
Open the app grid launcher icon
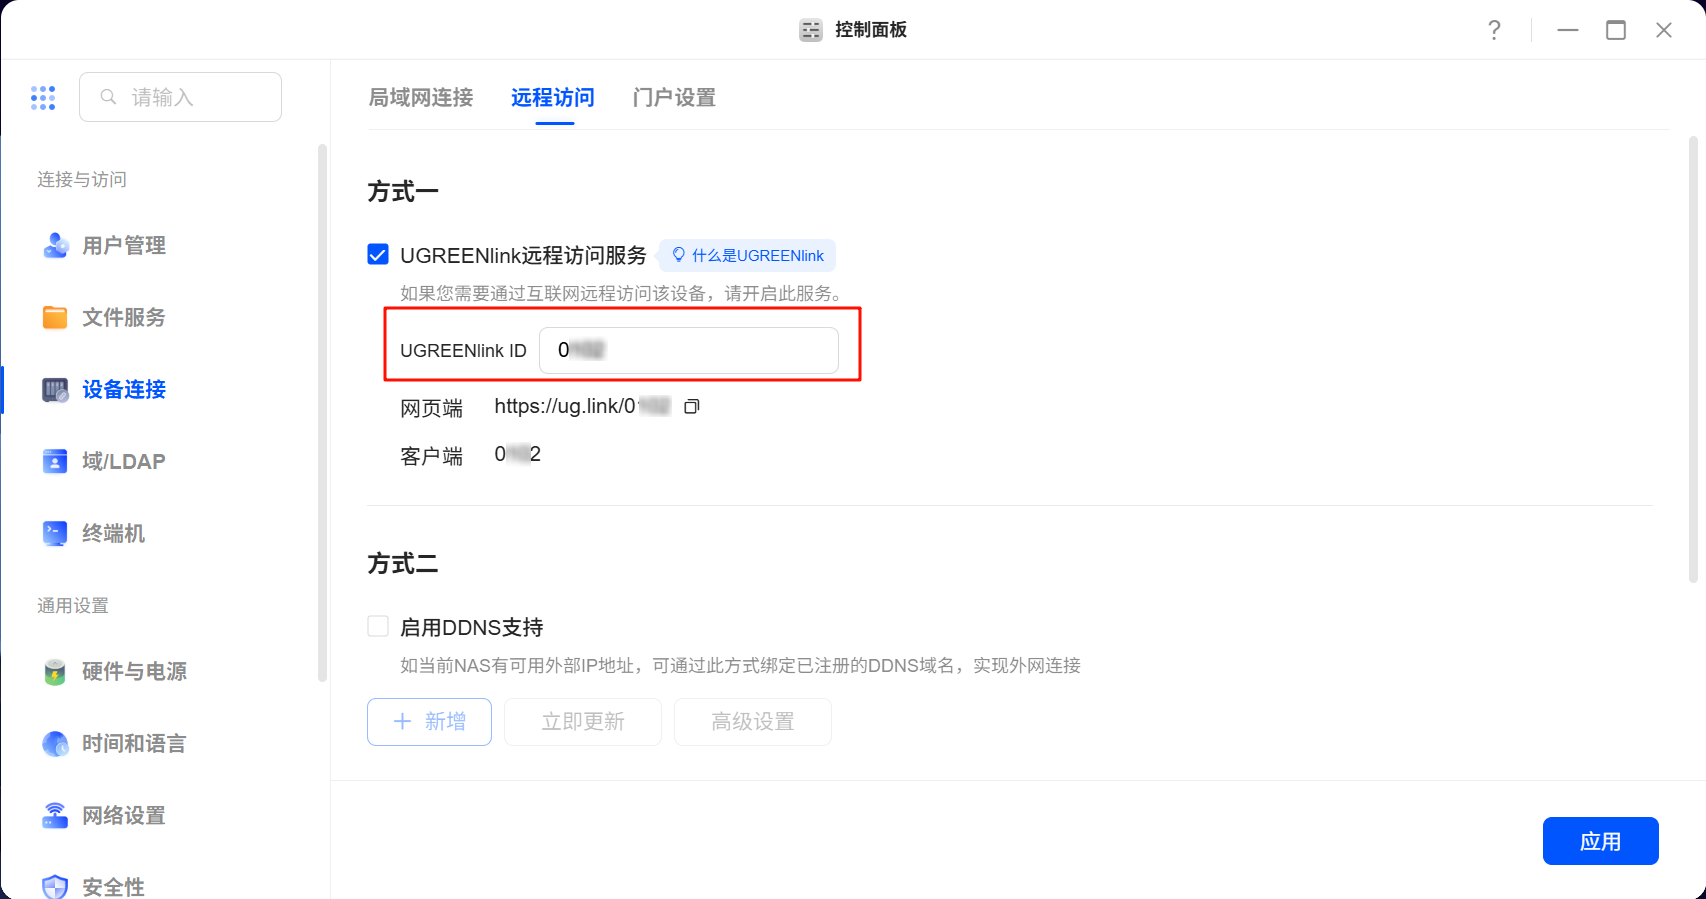tap(43, 97)
